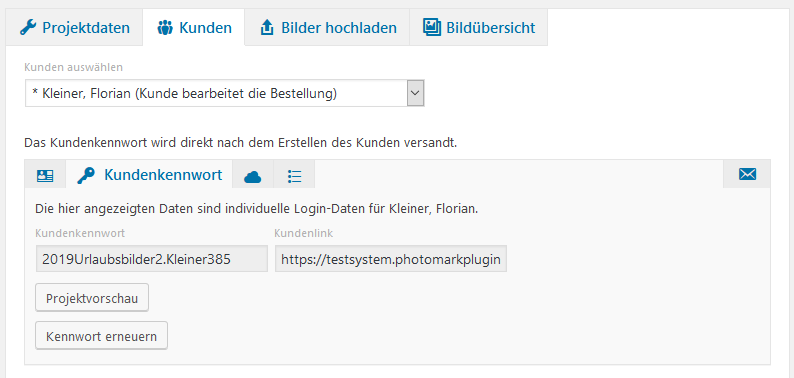Open the Bilder hochladen tab
The width and height of the screenshot is (794, 378).
coord(327,27)
